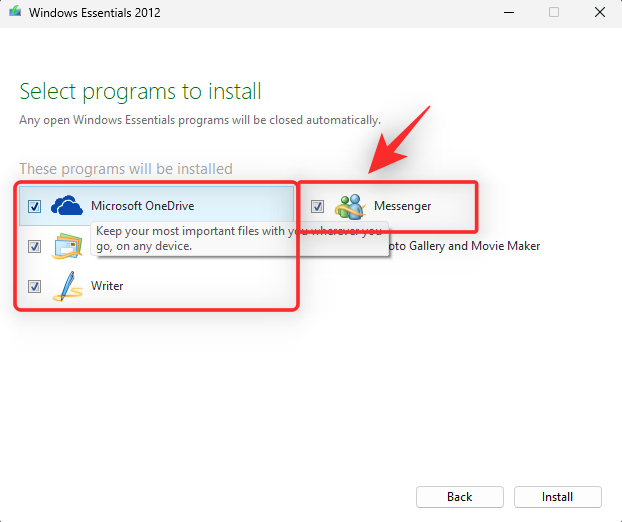Minimize the Windows Essentials 2012 window
This screenshot has width=622, height=522.
509,12
